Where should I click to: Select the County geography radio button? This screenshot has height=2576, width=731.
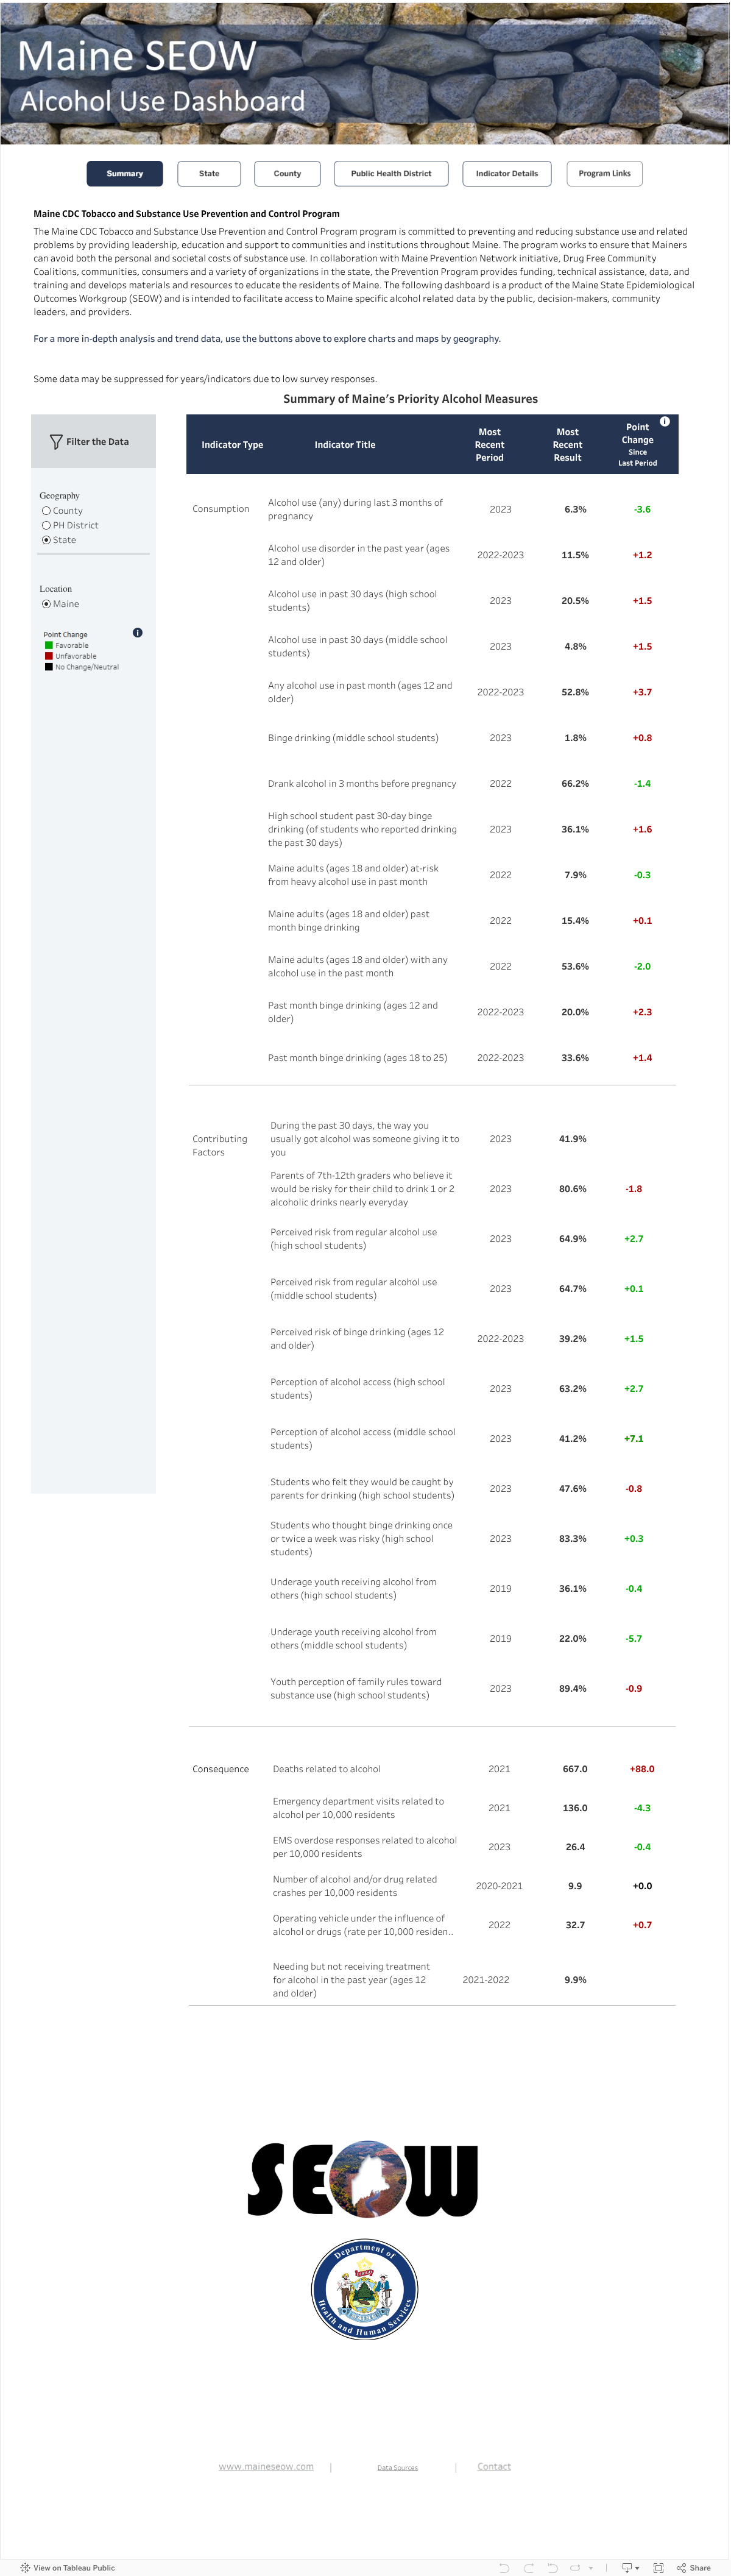point(46,511)
